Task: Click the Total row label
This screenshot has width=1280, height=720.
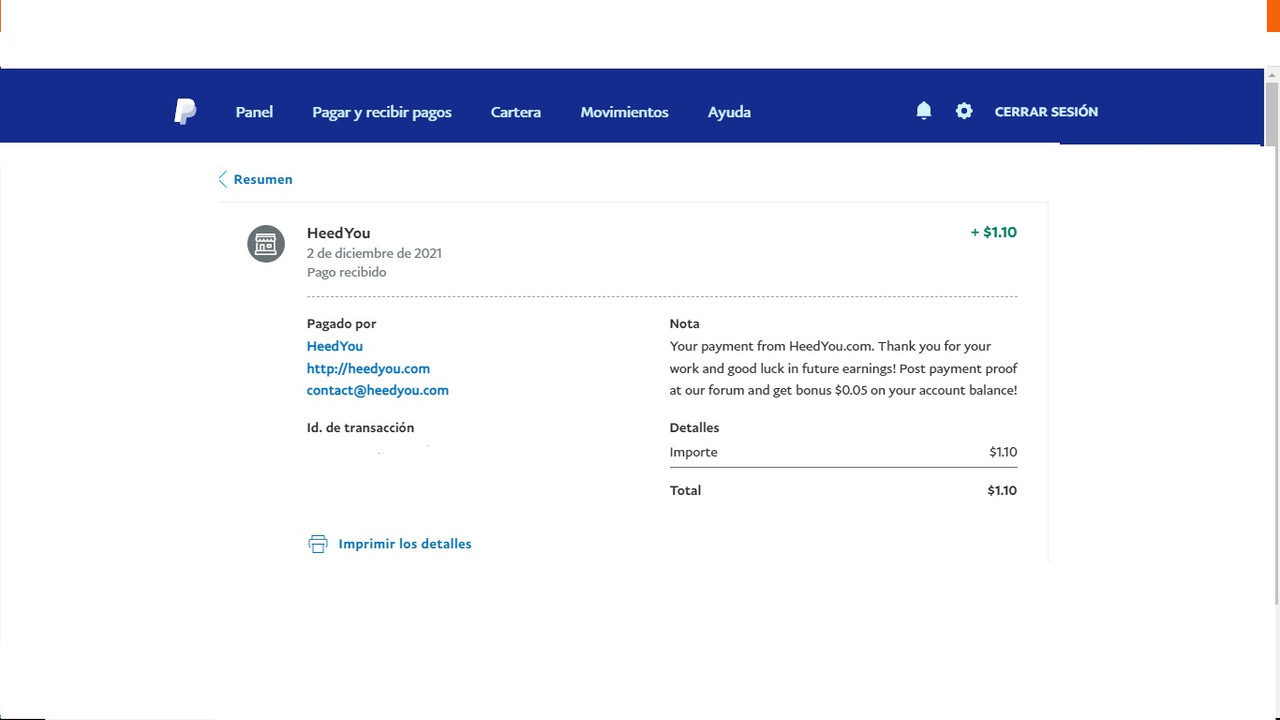Action: click(x=686, y=490)
